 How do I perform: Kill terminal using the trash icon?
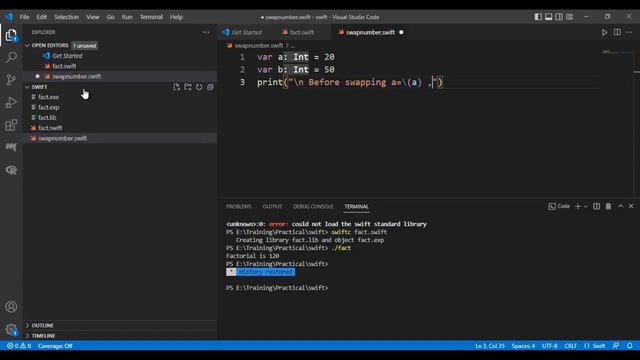tap(609, 207)
